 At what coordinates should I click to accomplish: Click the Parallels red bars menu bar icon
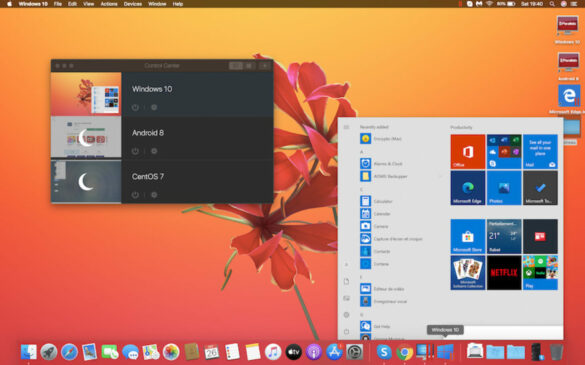[x=460, y=4]
